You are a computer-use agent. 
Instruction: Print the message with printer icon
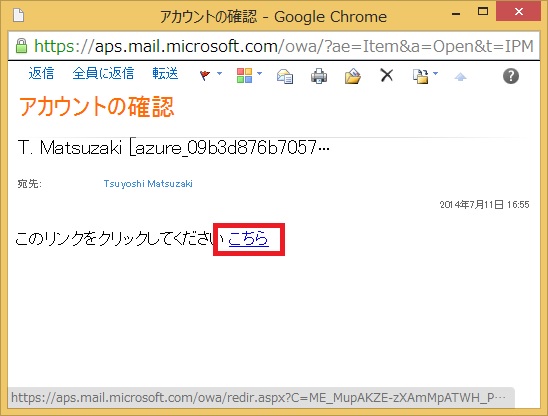pyautogui.click(x=319, y=76)
